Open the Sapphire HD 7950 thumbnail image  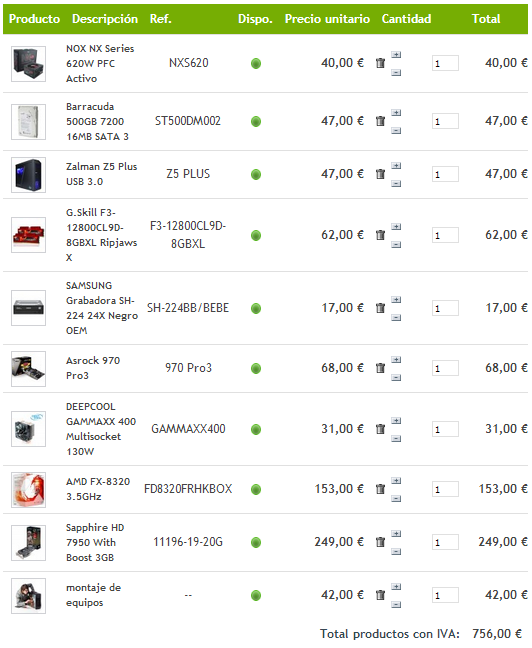coord(28,543)
